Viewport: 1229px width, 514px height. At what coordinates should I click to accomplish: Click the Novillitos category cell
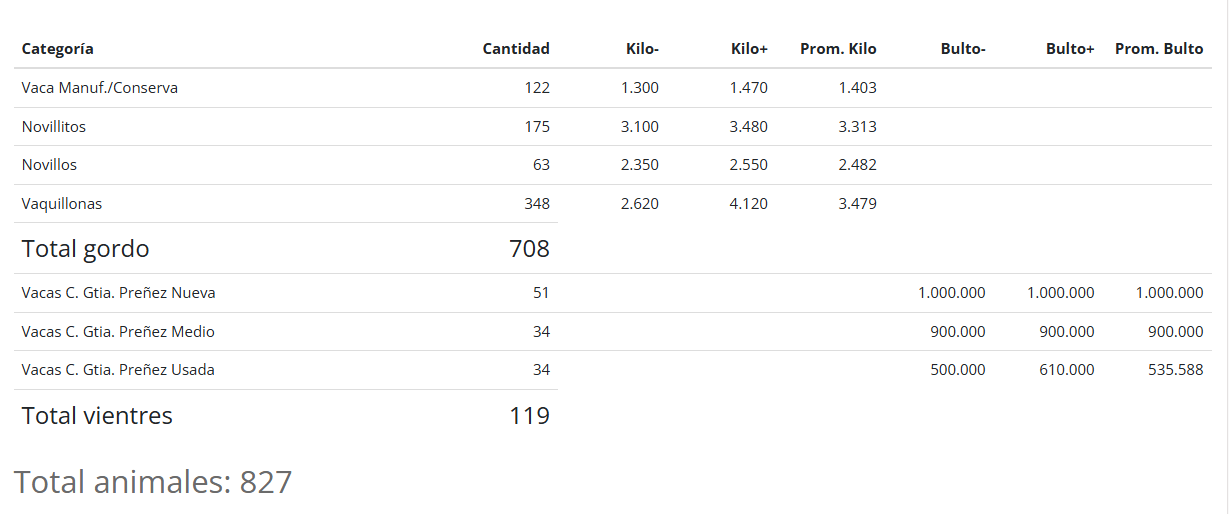[54, 127]
